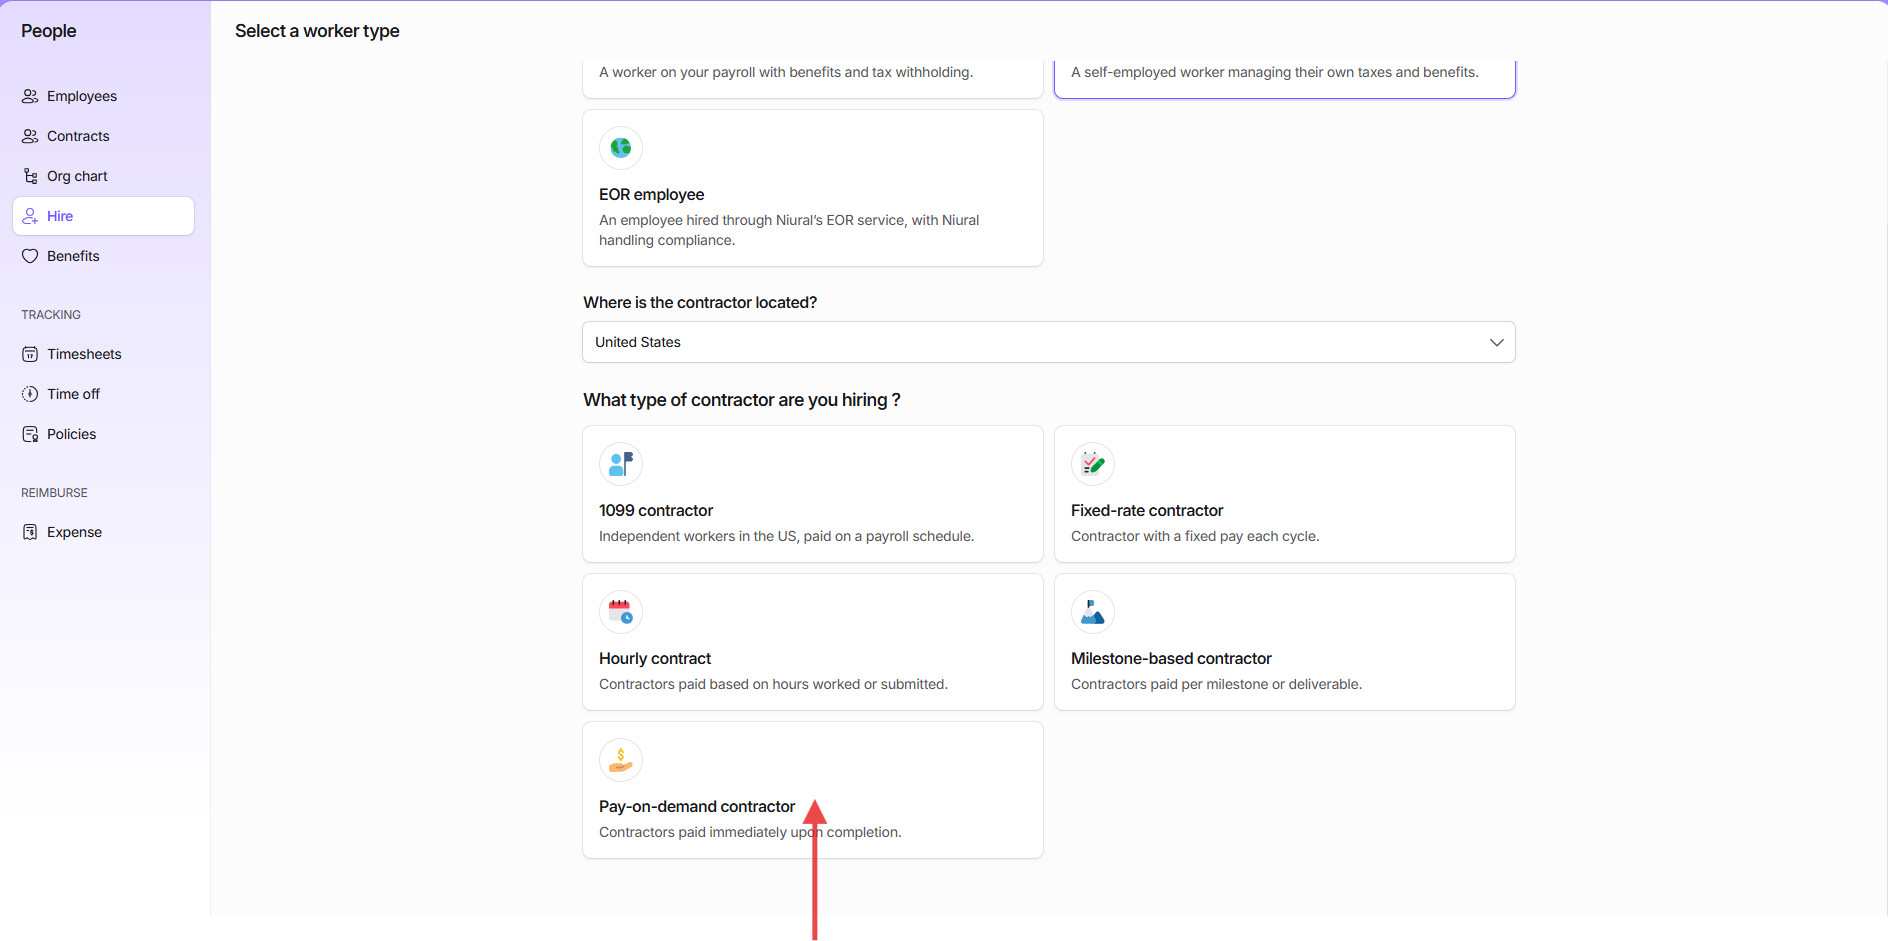The height and width of the screenshot is (941, 1888).
Task: Open the Employees page
Action: (x=103, y=96)
